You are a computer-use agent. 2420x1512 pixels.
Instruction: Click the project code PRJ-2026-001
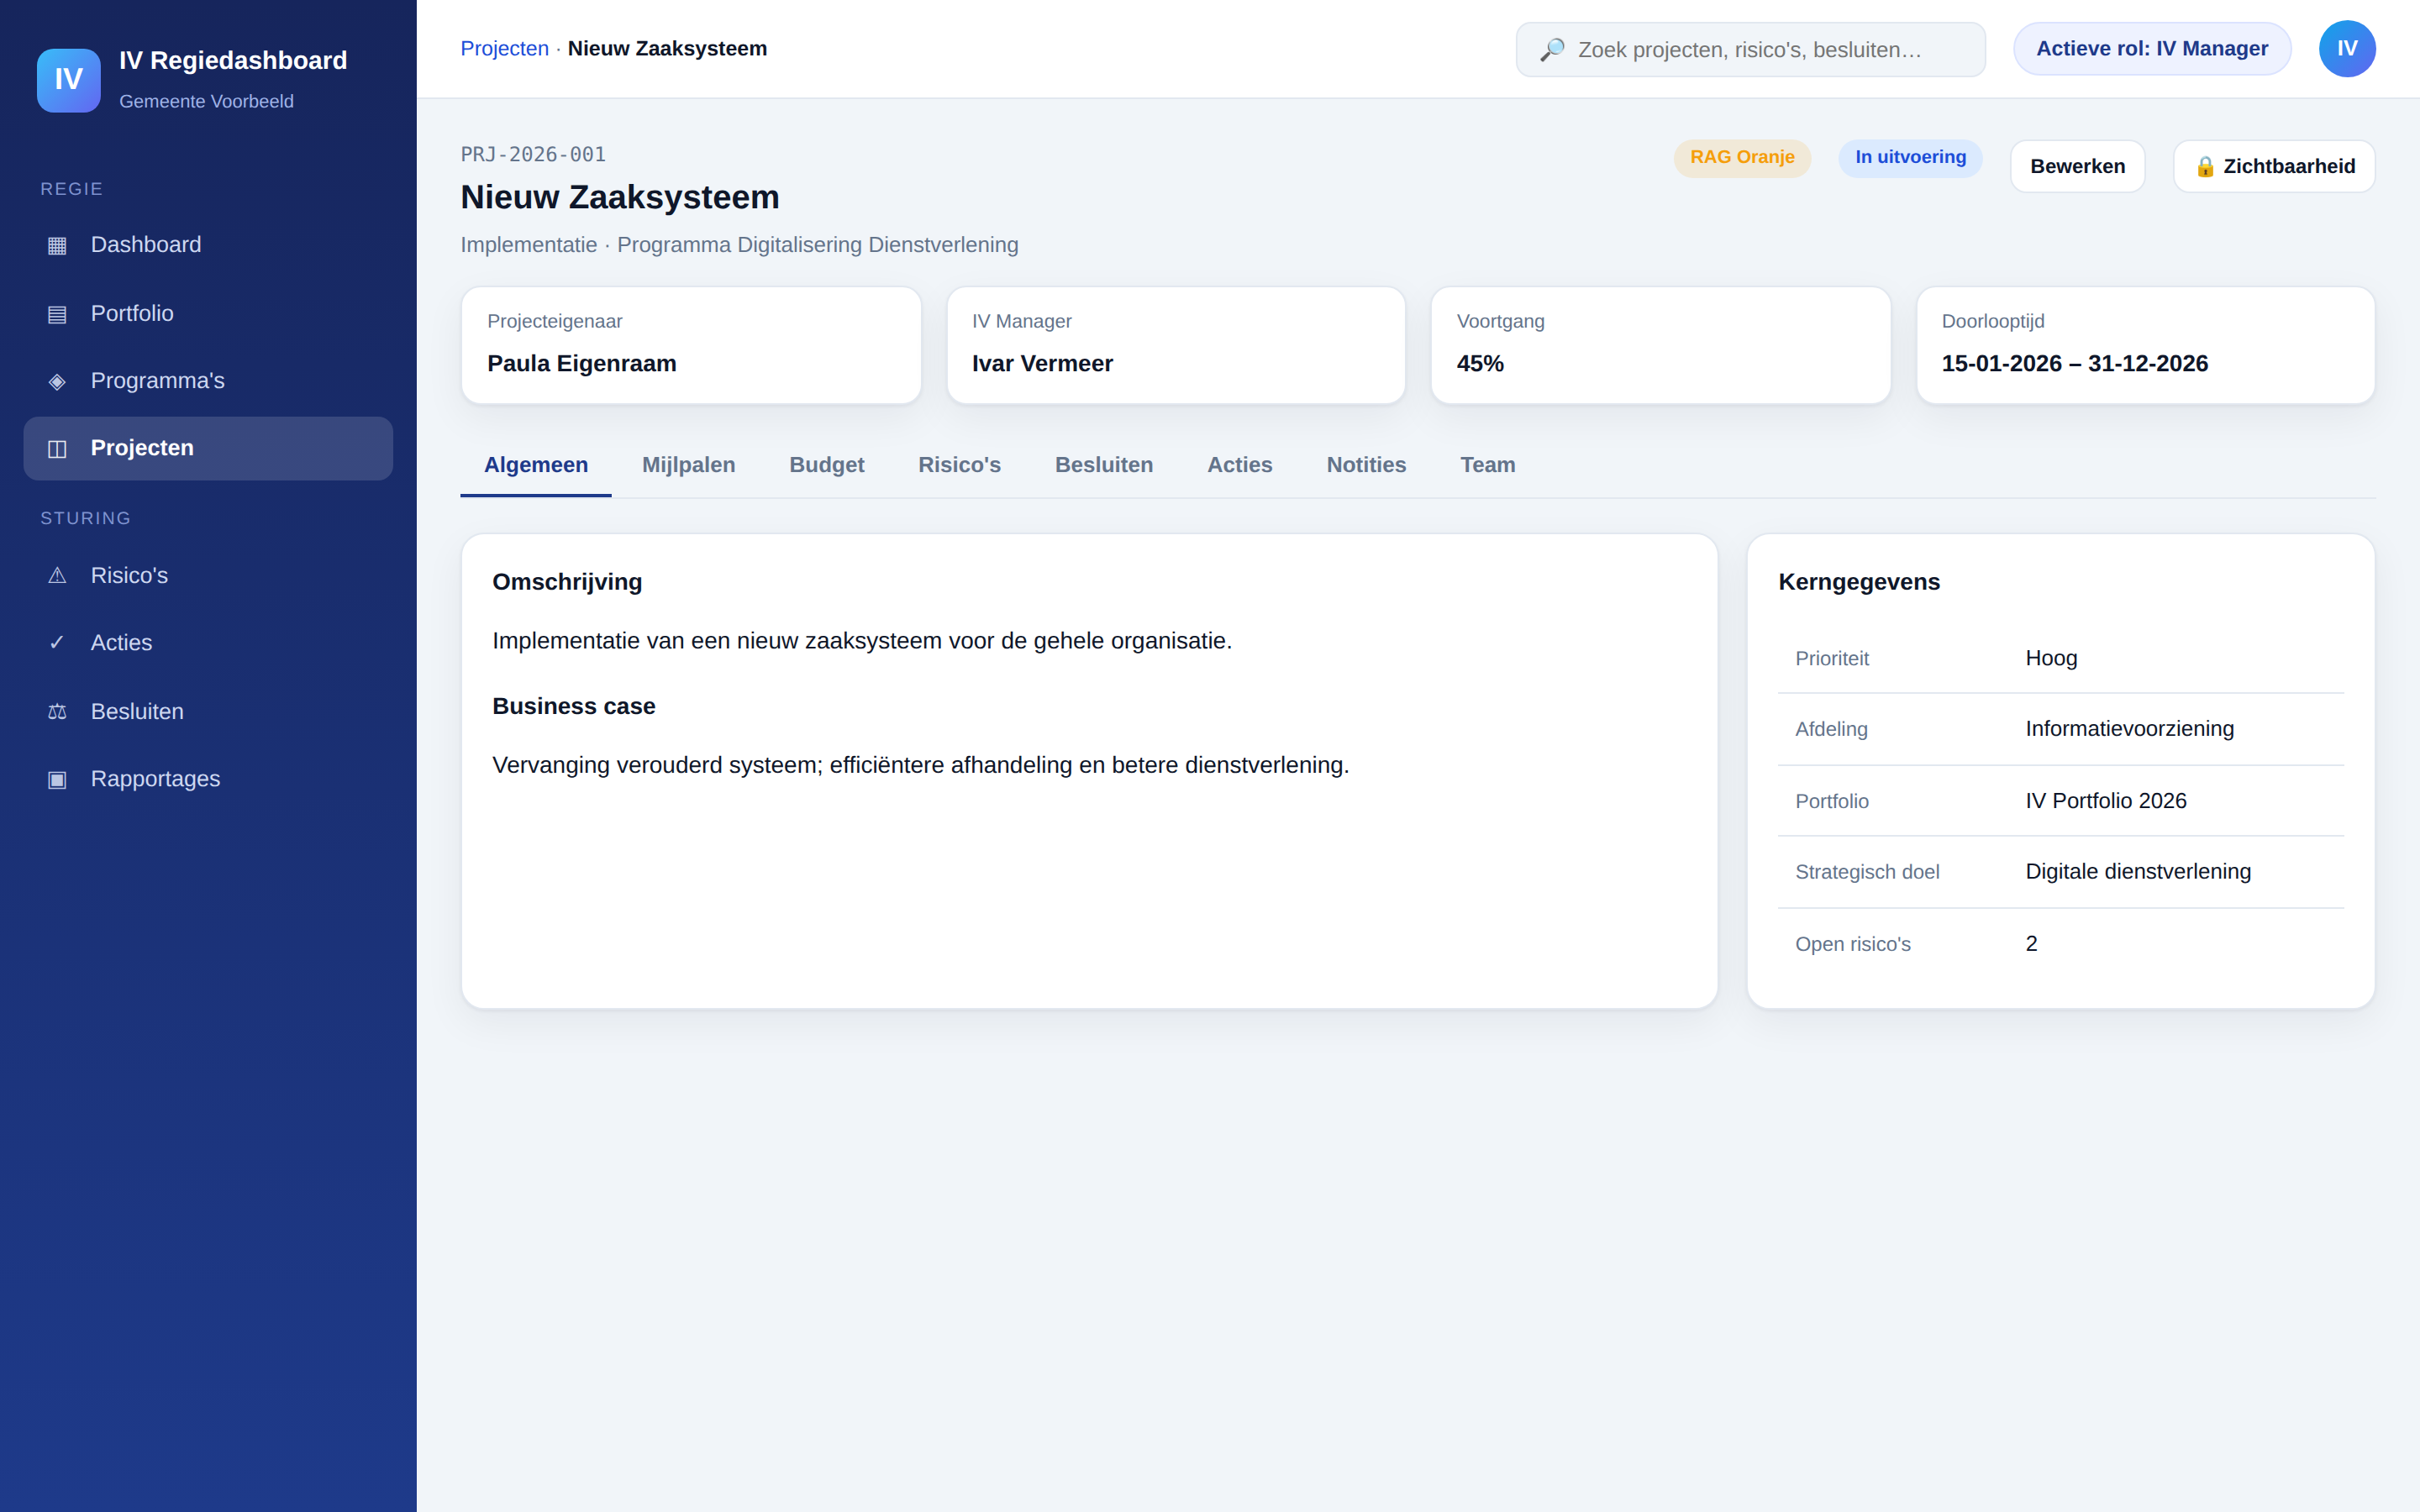533,155
